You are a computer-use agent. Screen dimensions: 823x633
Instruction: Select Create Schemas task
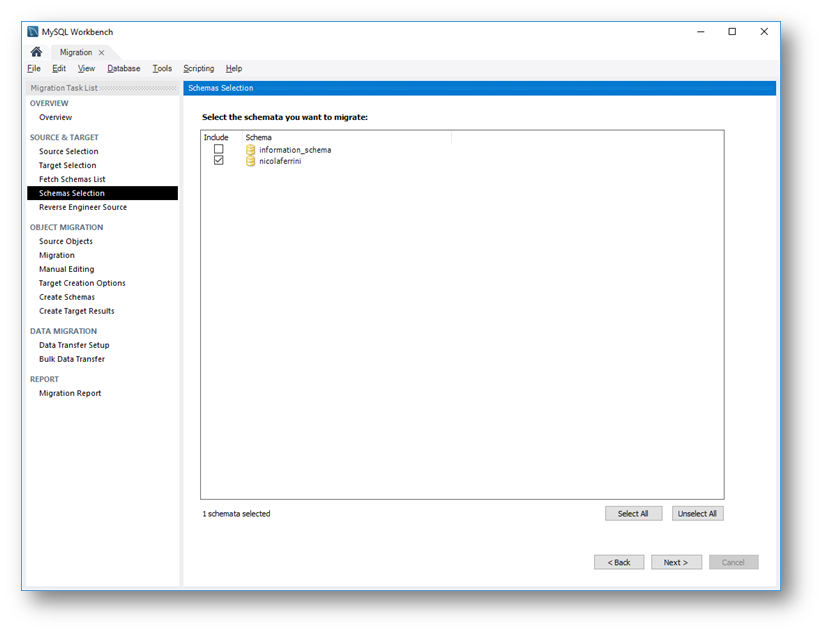[x=67, y=297]
